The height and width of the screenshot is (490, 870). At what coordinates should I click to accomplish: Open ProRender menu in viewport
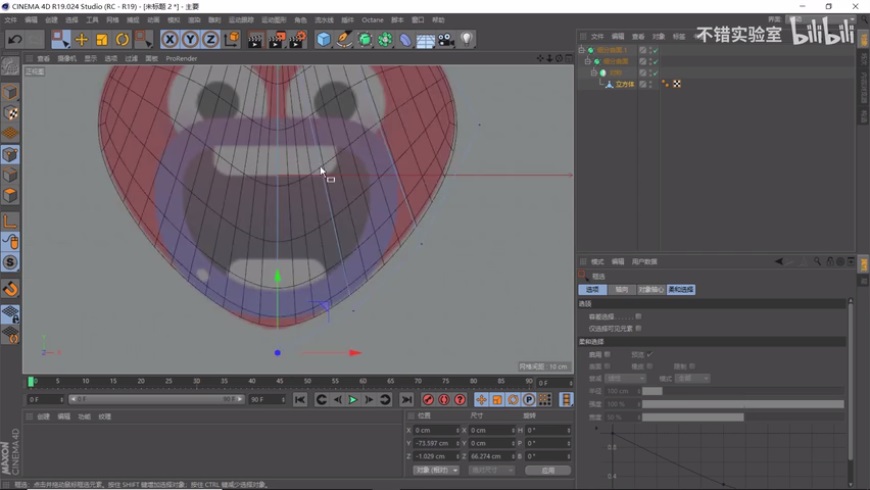(181, 58)
